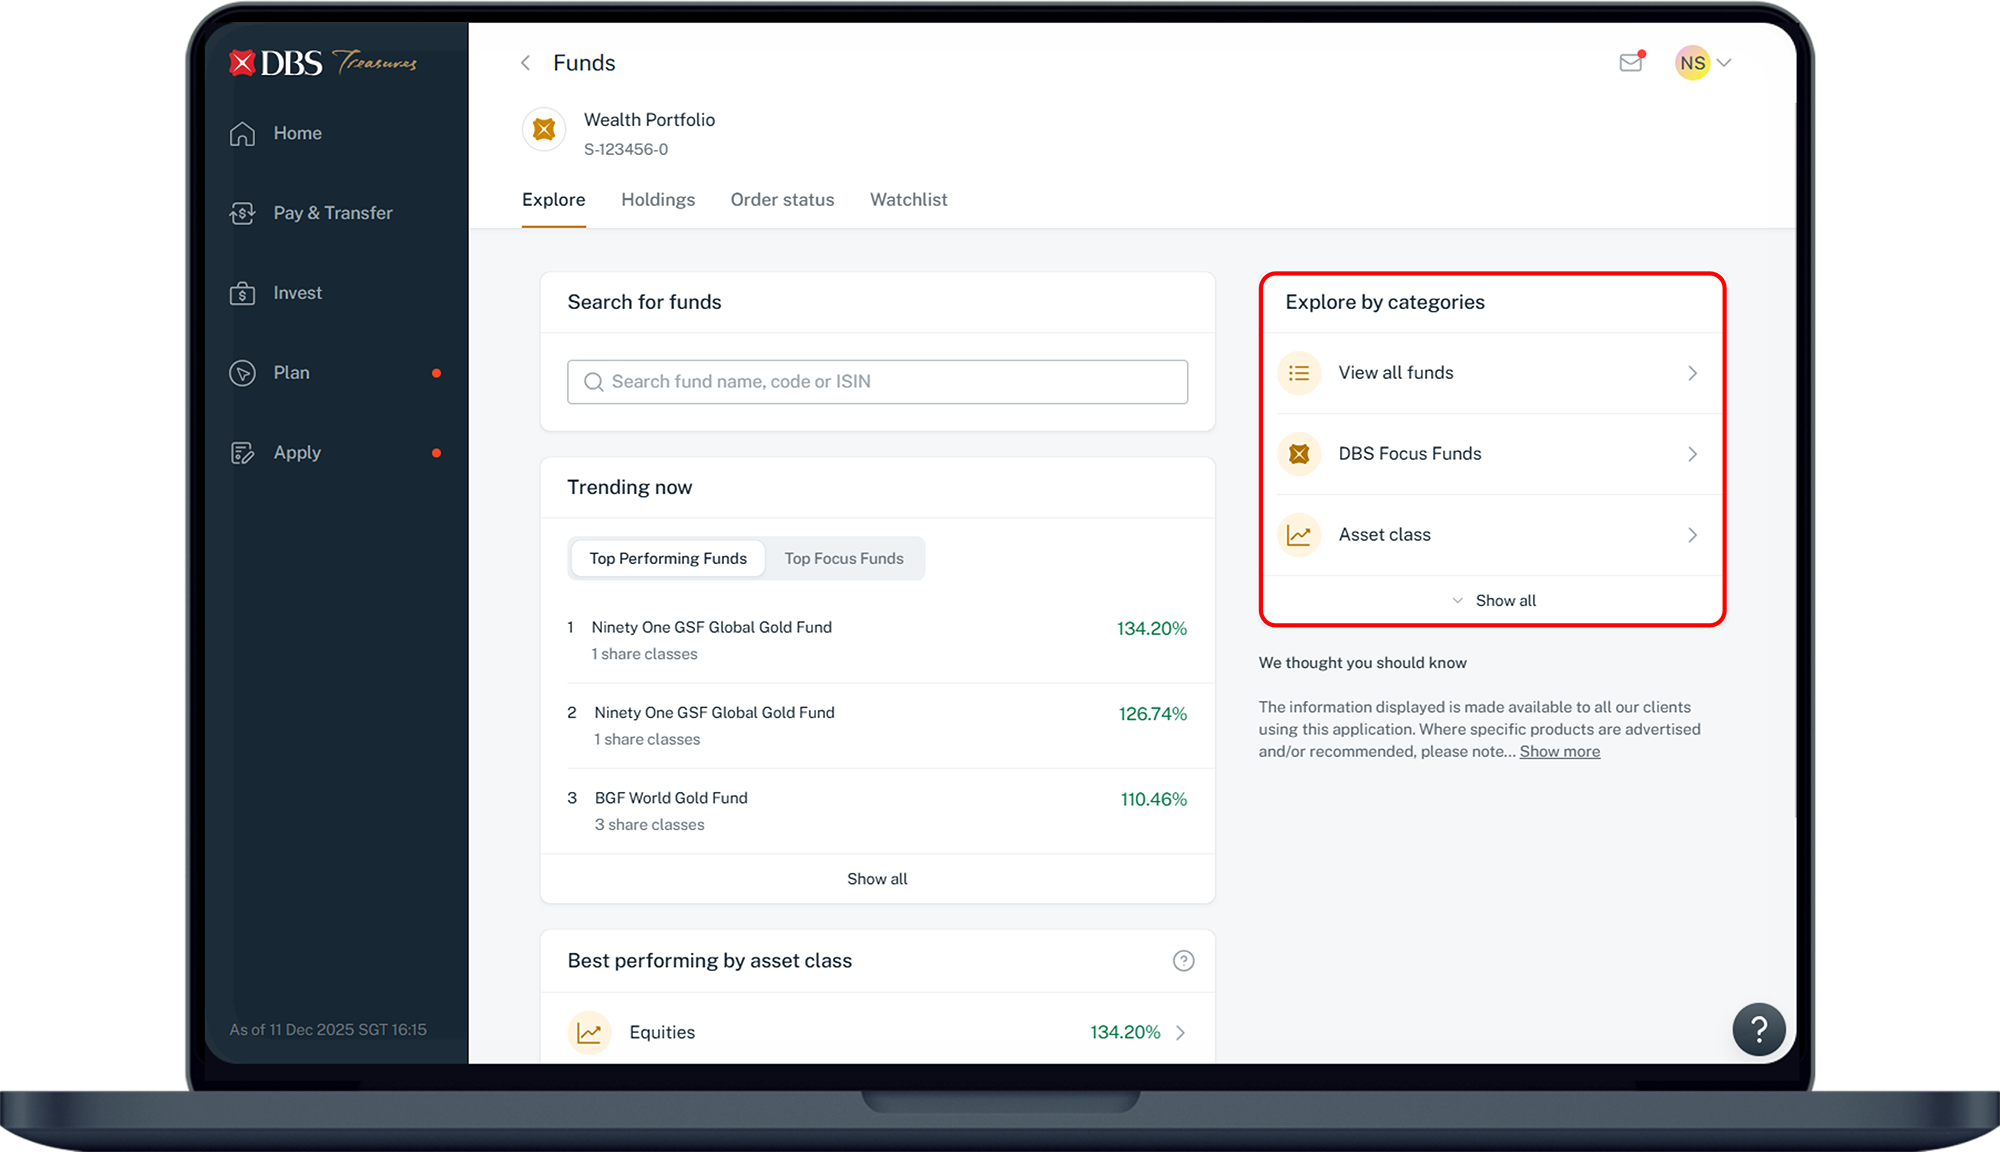This screenshot has height=1152, width=2000.
Task: Open the Plan compass icon
Action: point(243,373)
